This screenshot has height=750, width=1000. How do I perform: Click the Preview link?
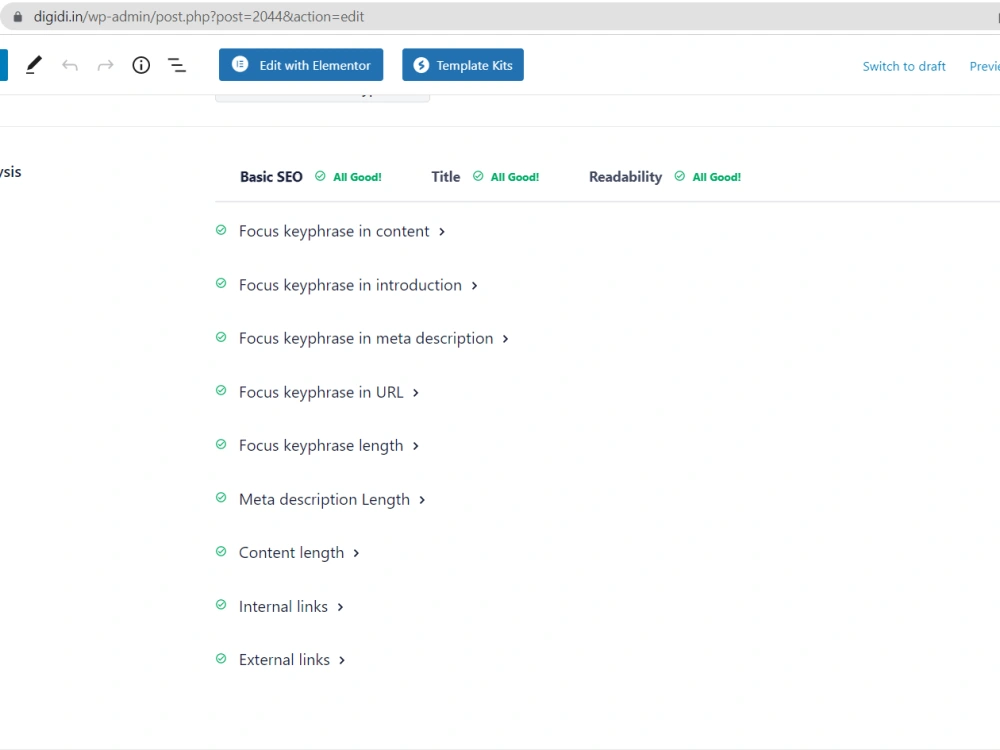click(x=985, y=66)
